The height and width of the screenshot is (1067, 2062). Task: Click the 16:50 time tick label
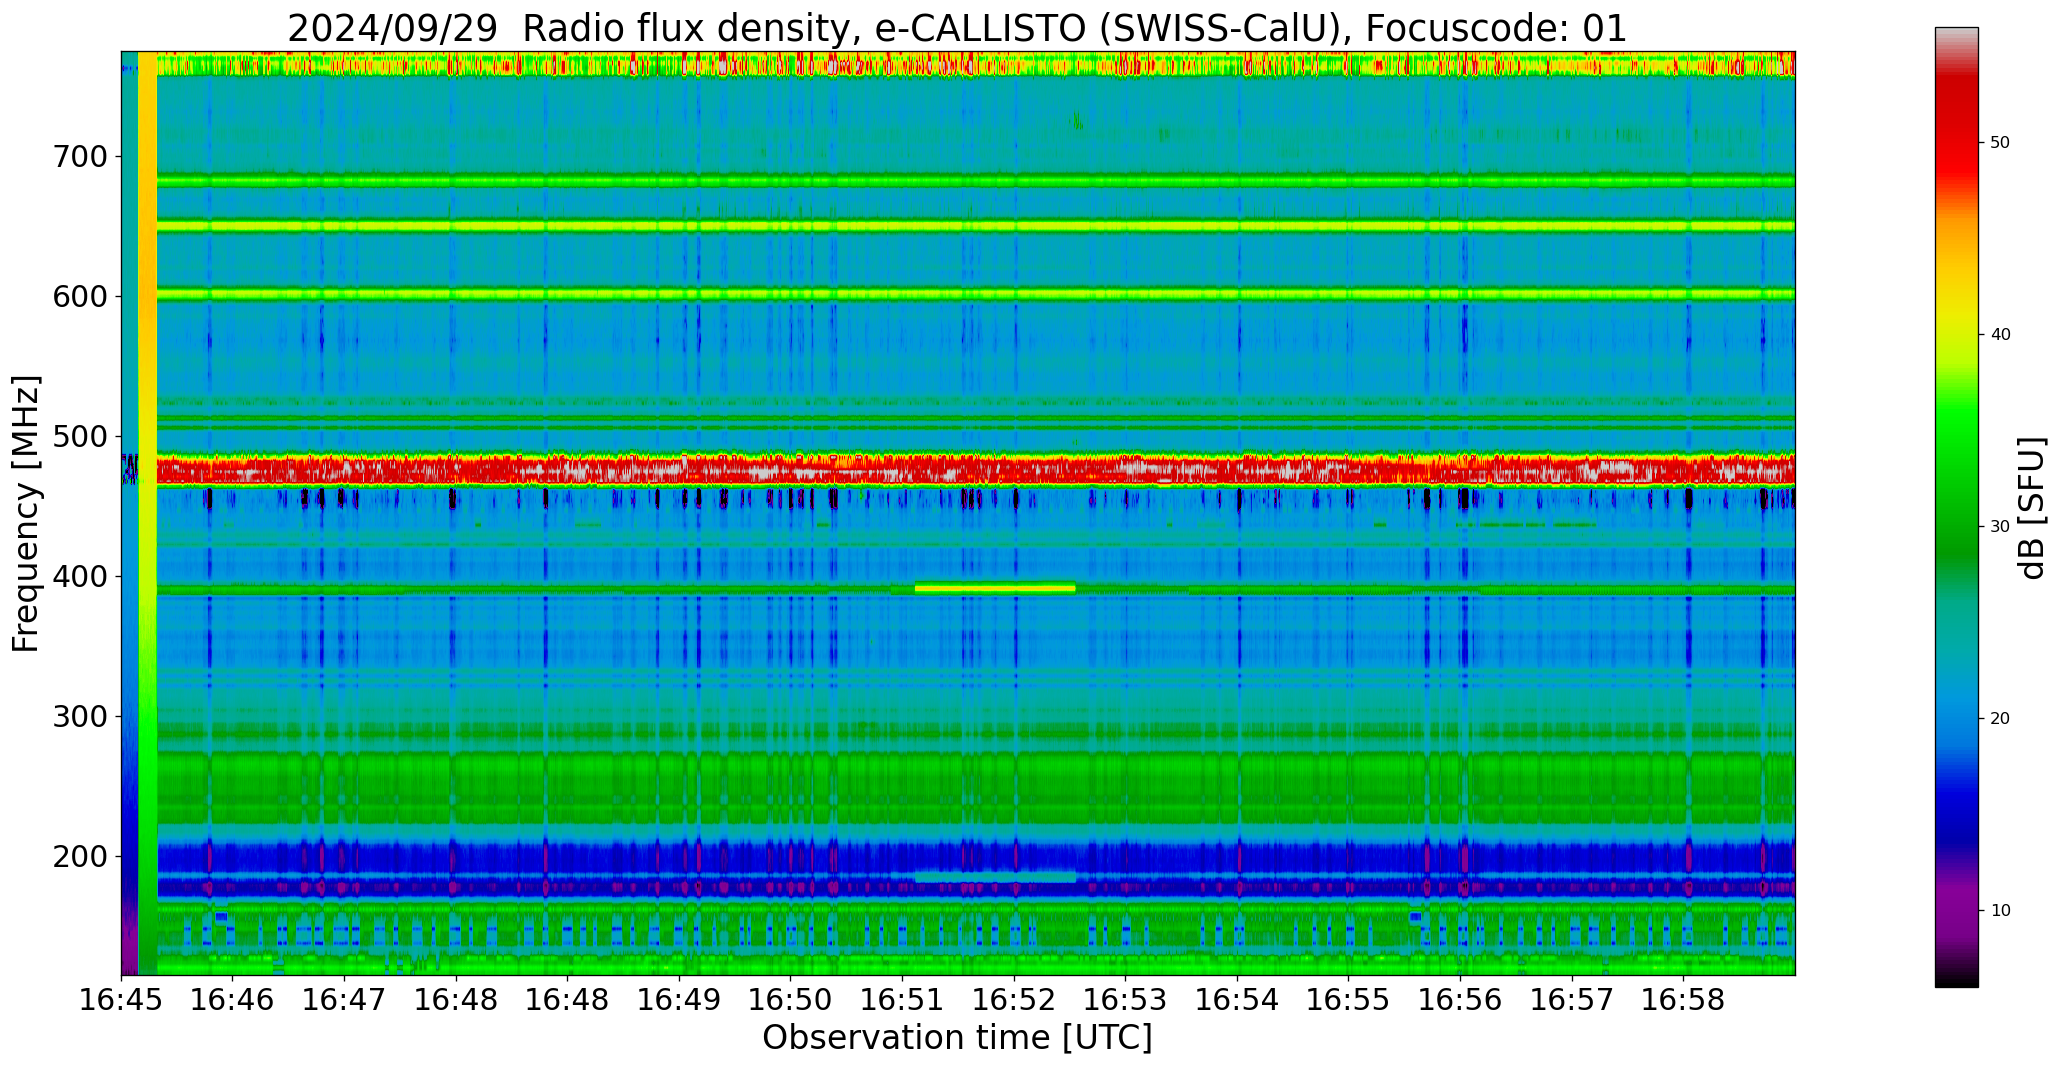pyautogui.click(x=791, y=1000)
